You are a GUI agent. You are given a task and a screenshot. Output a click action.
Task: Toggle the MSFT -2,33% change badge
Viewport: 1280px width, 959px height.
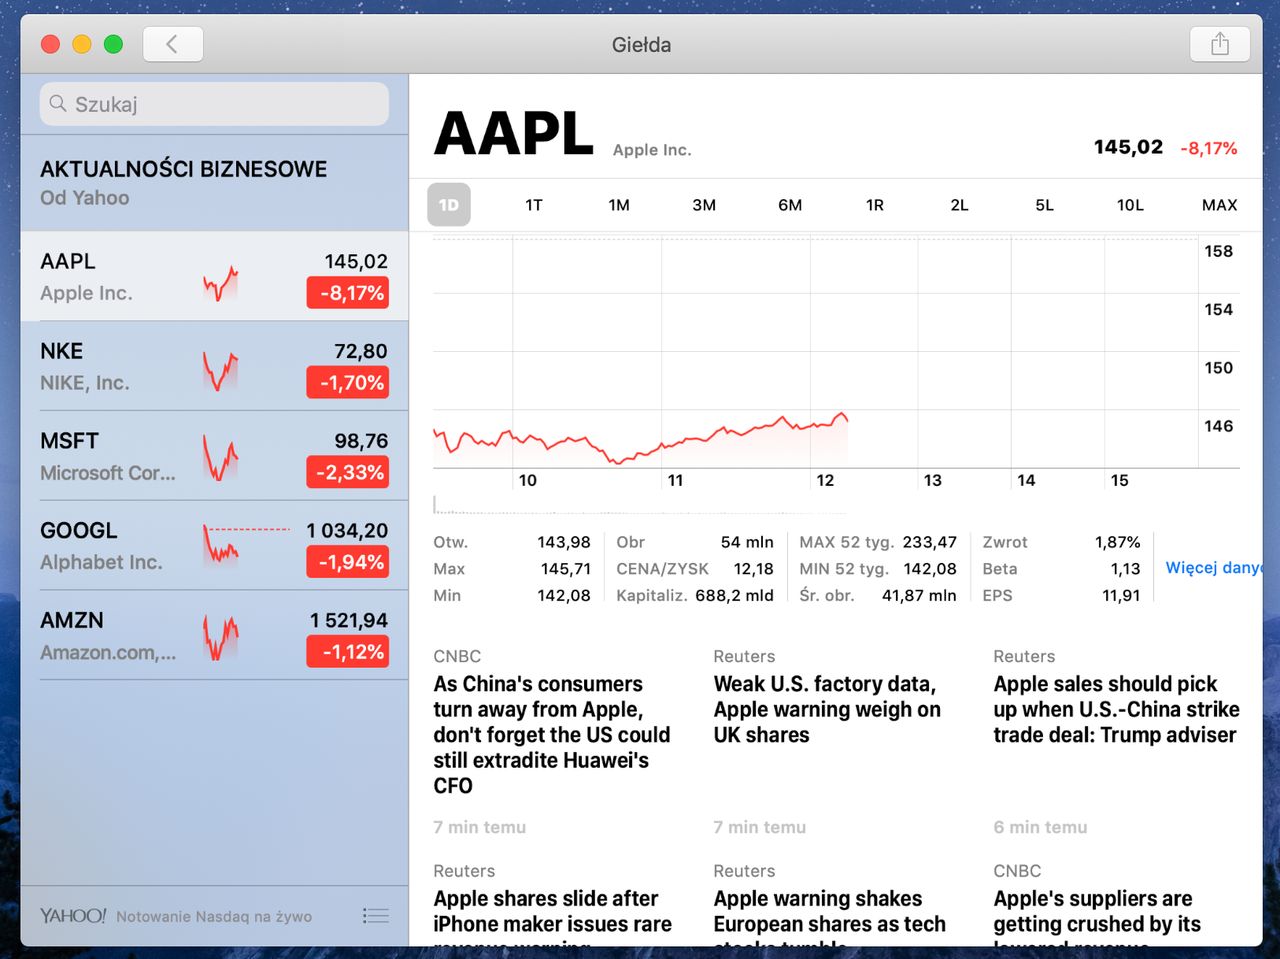(x=347, y=472)
